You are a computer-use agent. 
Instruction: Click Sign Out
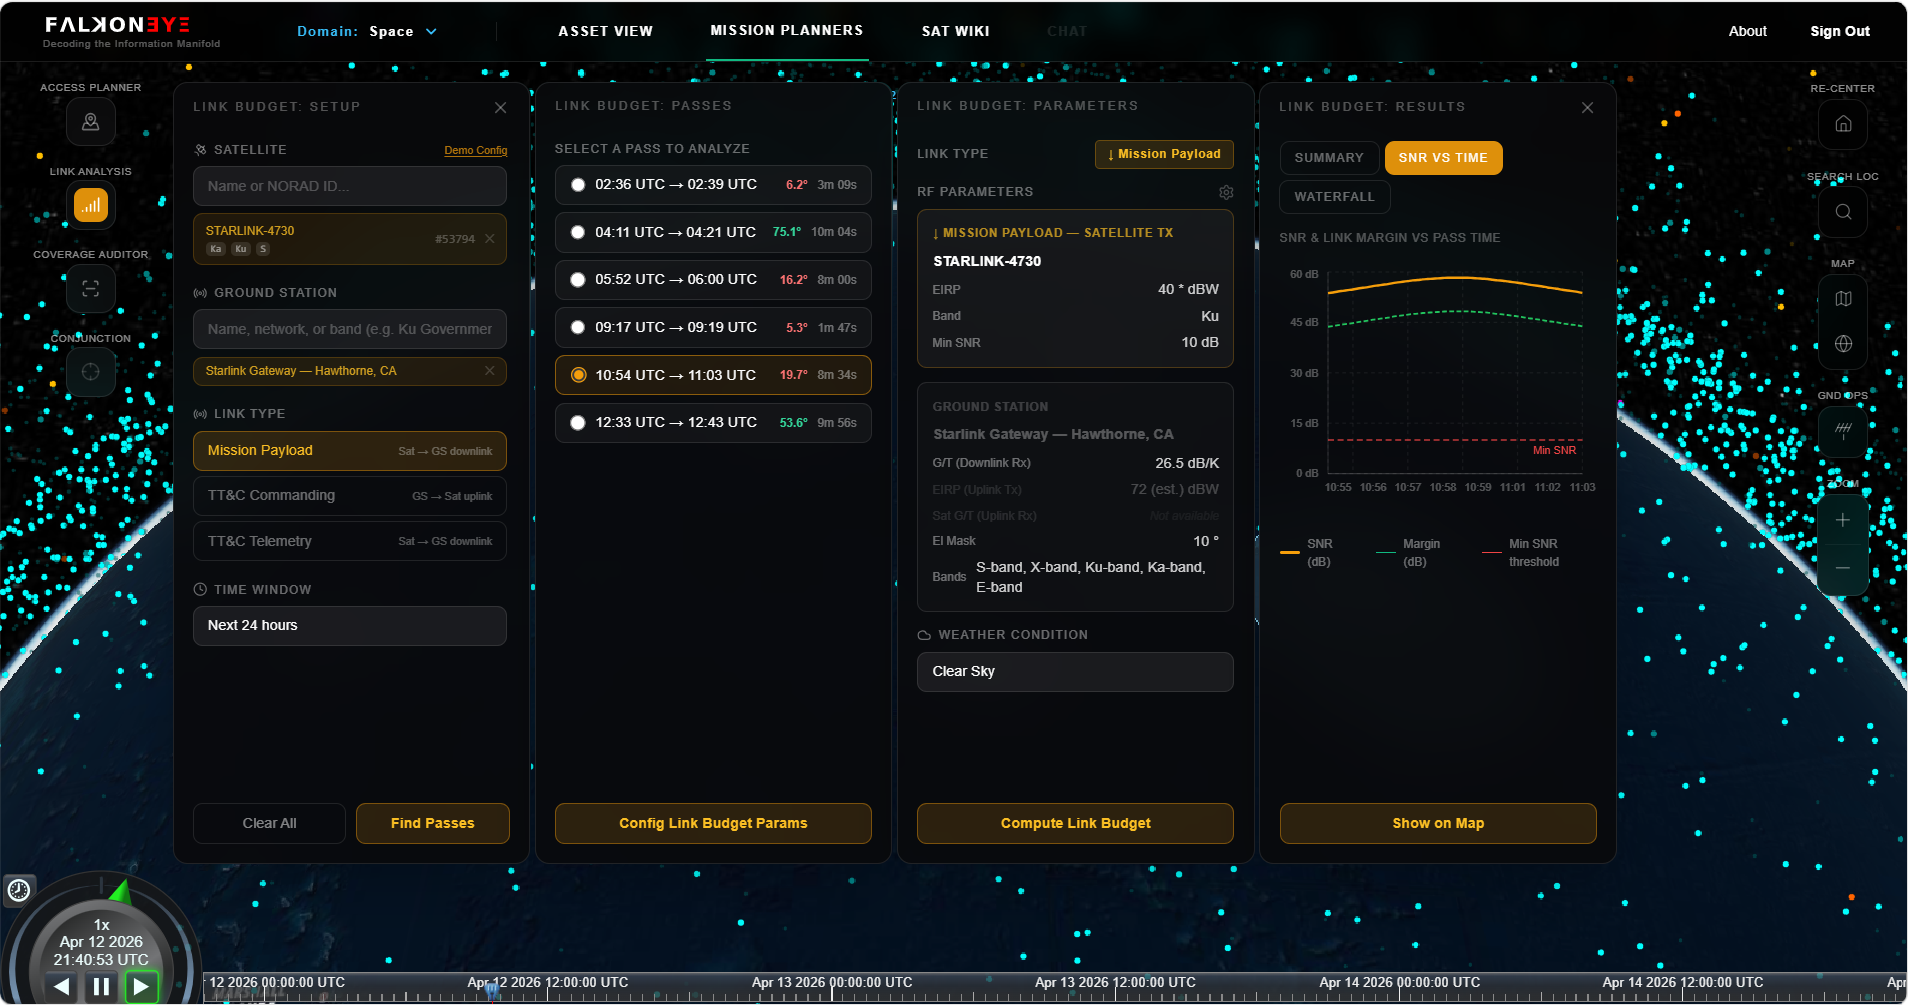pyautogui.click(x=1840, y=31)
